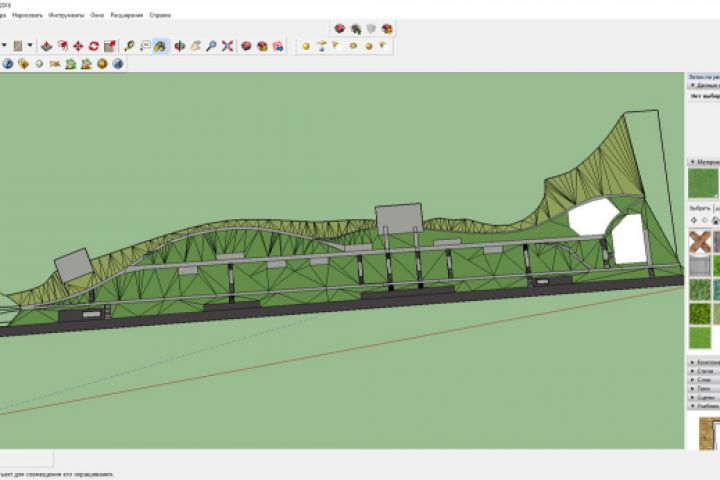The width and height of the screenshot is (720, 480).
Task: Choose the Sandbox Add Detail tool
Action: (383, 46)
